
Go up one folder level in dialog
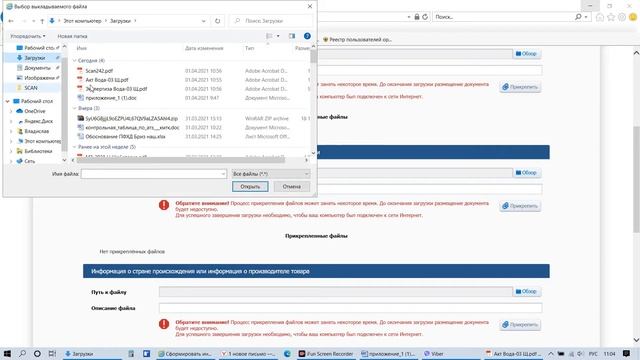click(42, 21)
